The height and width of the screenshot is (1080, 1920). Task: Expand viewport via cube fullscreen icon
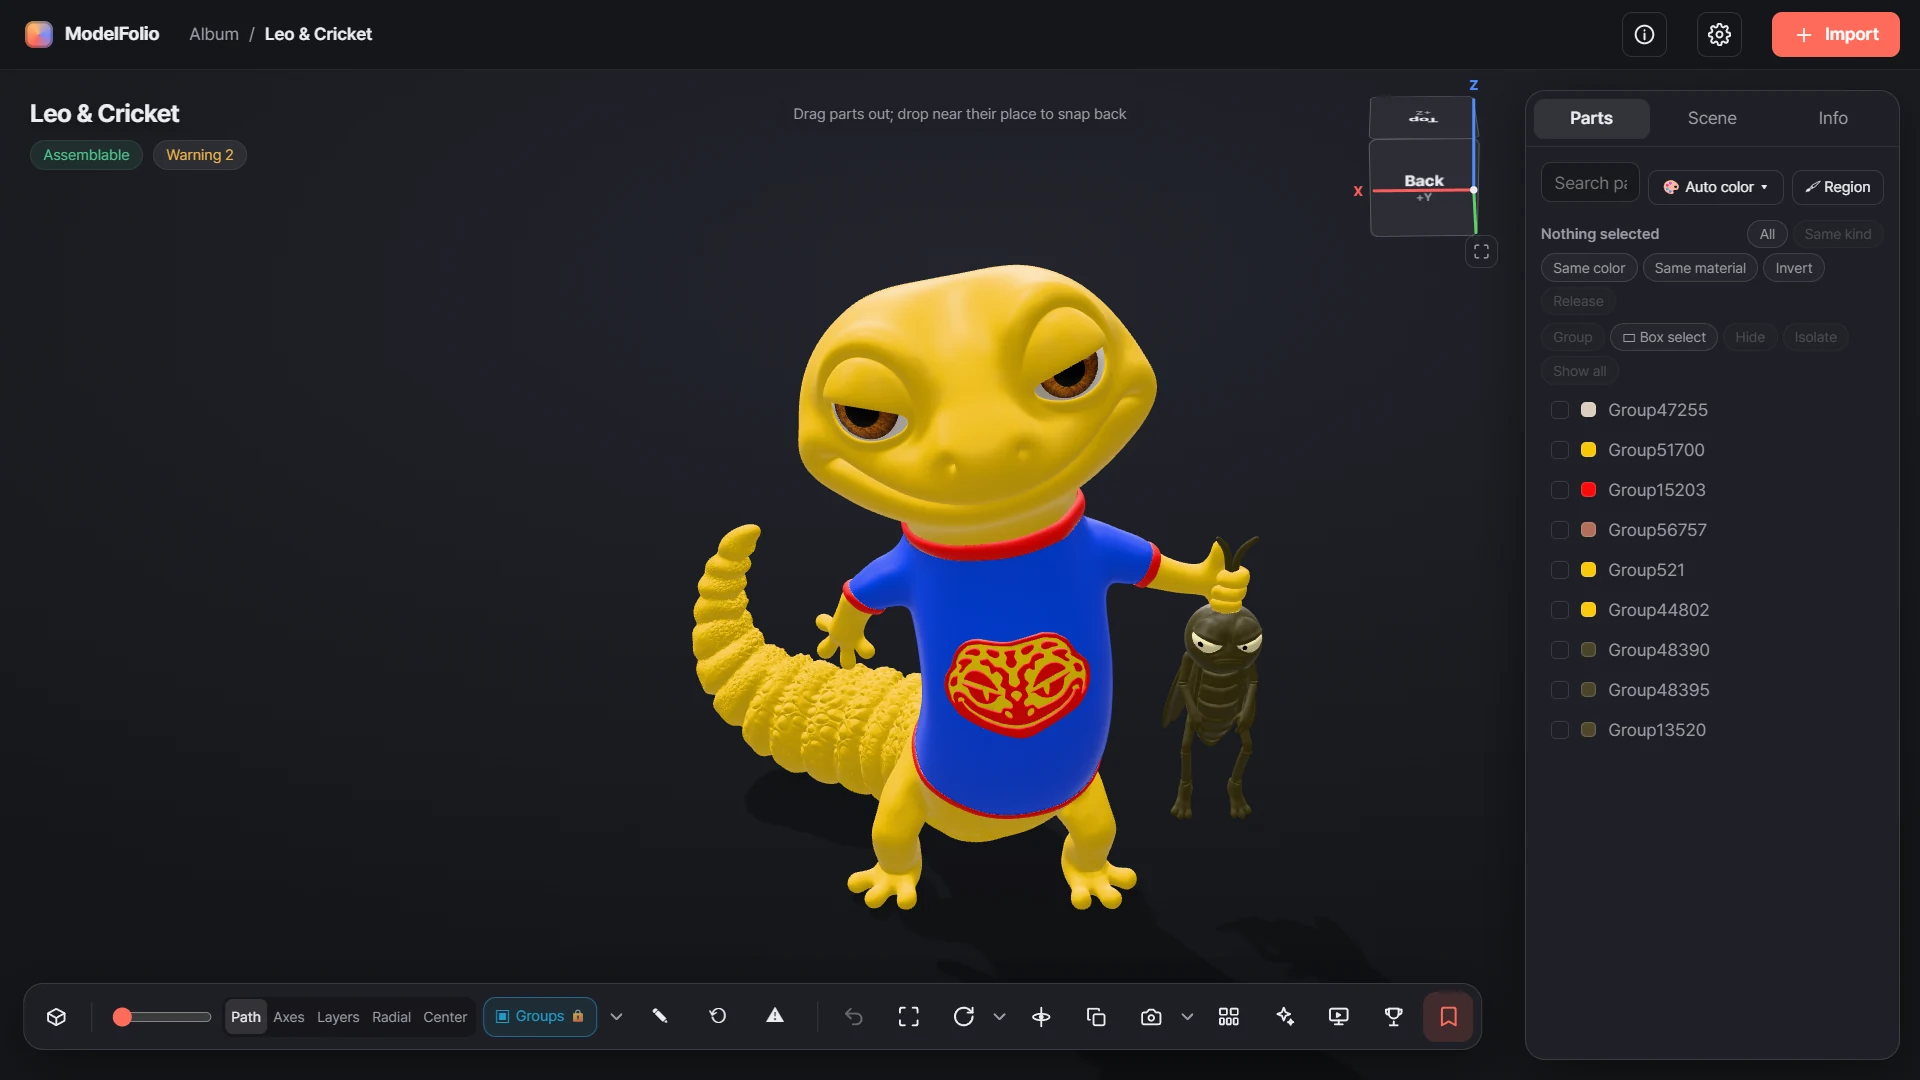pyautogui.click(x=1481, y=252)
